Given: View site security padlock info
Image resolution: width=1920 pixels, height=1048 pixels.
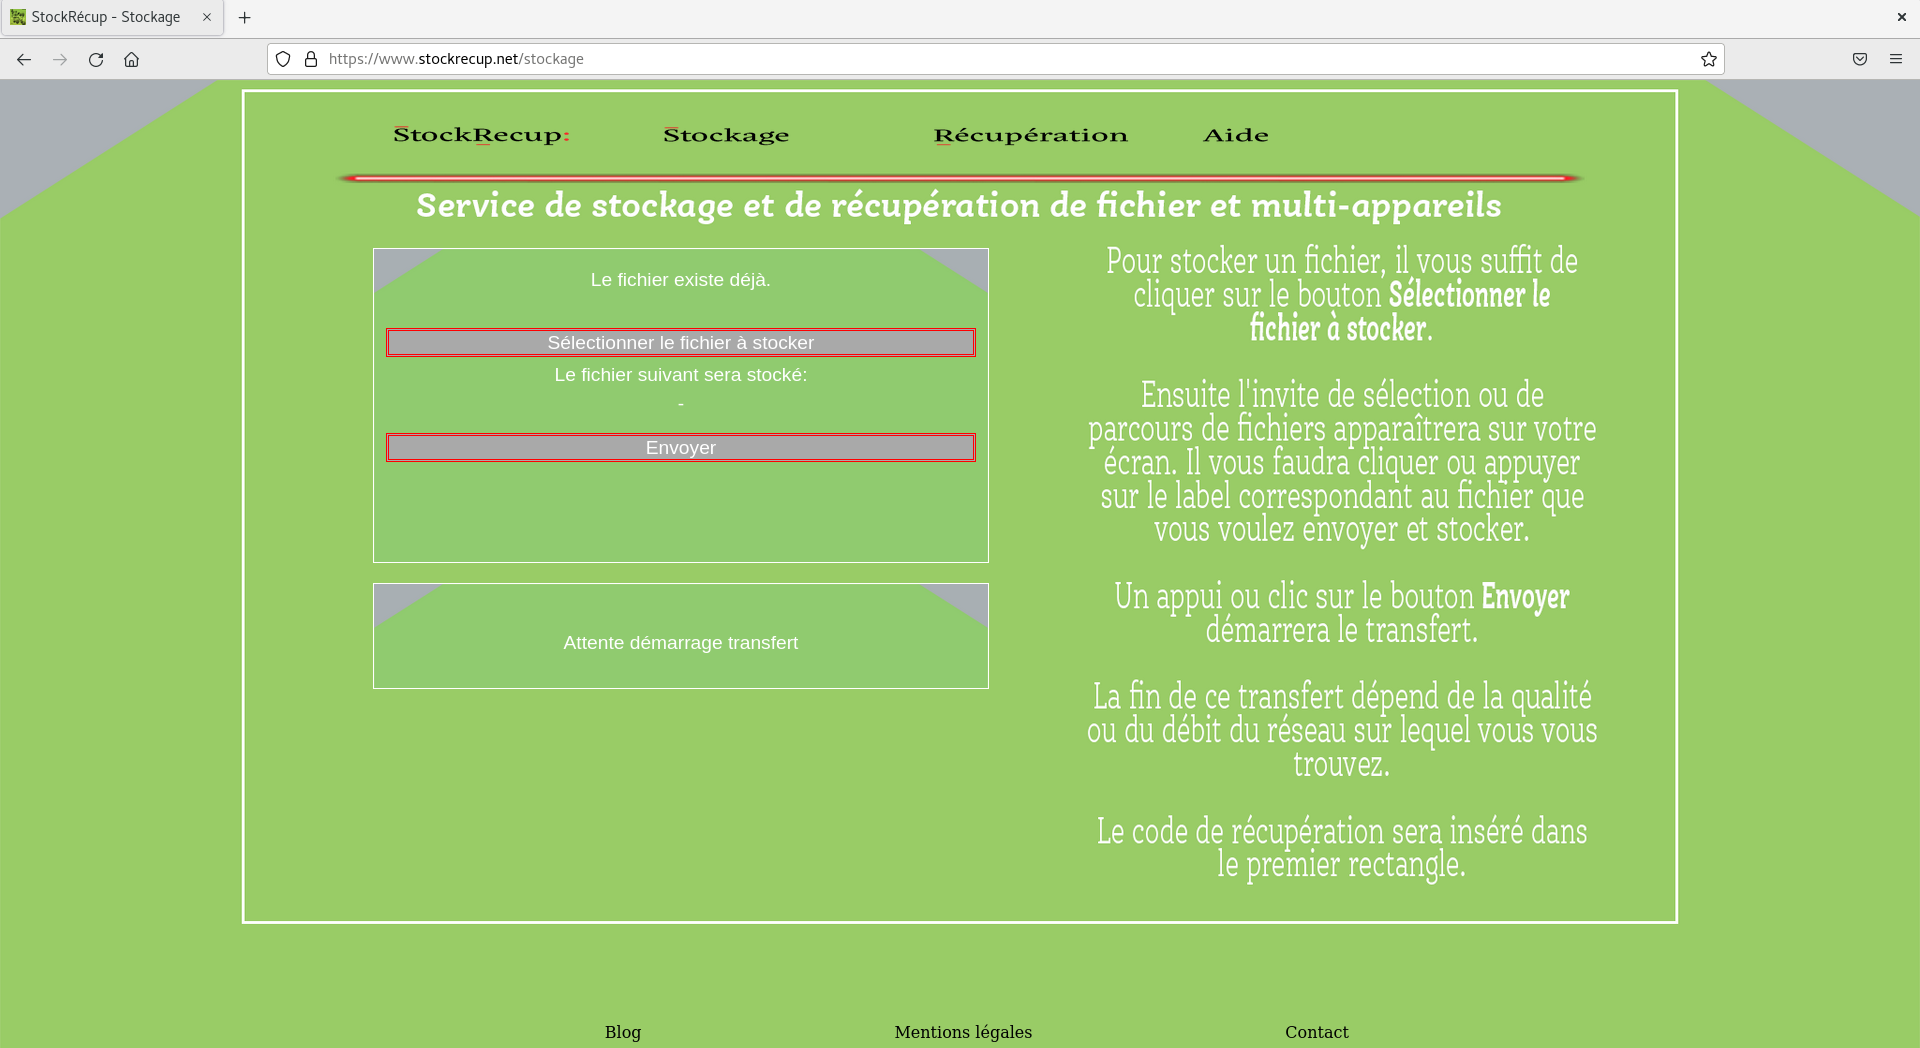Looking at the screenshot, I should coord(311,59).
